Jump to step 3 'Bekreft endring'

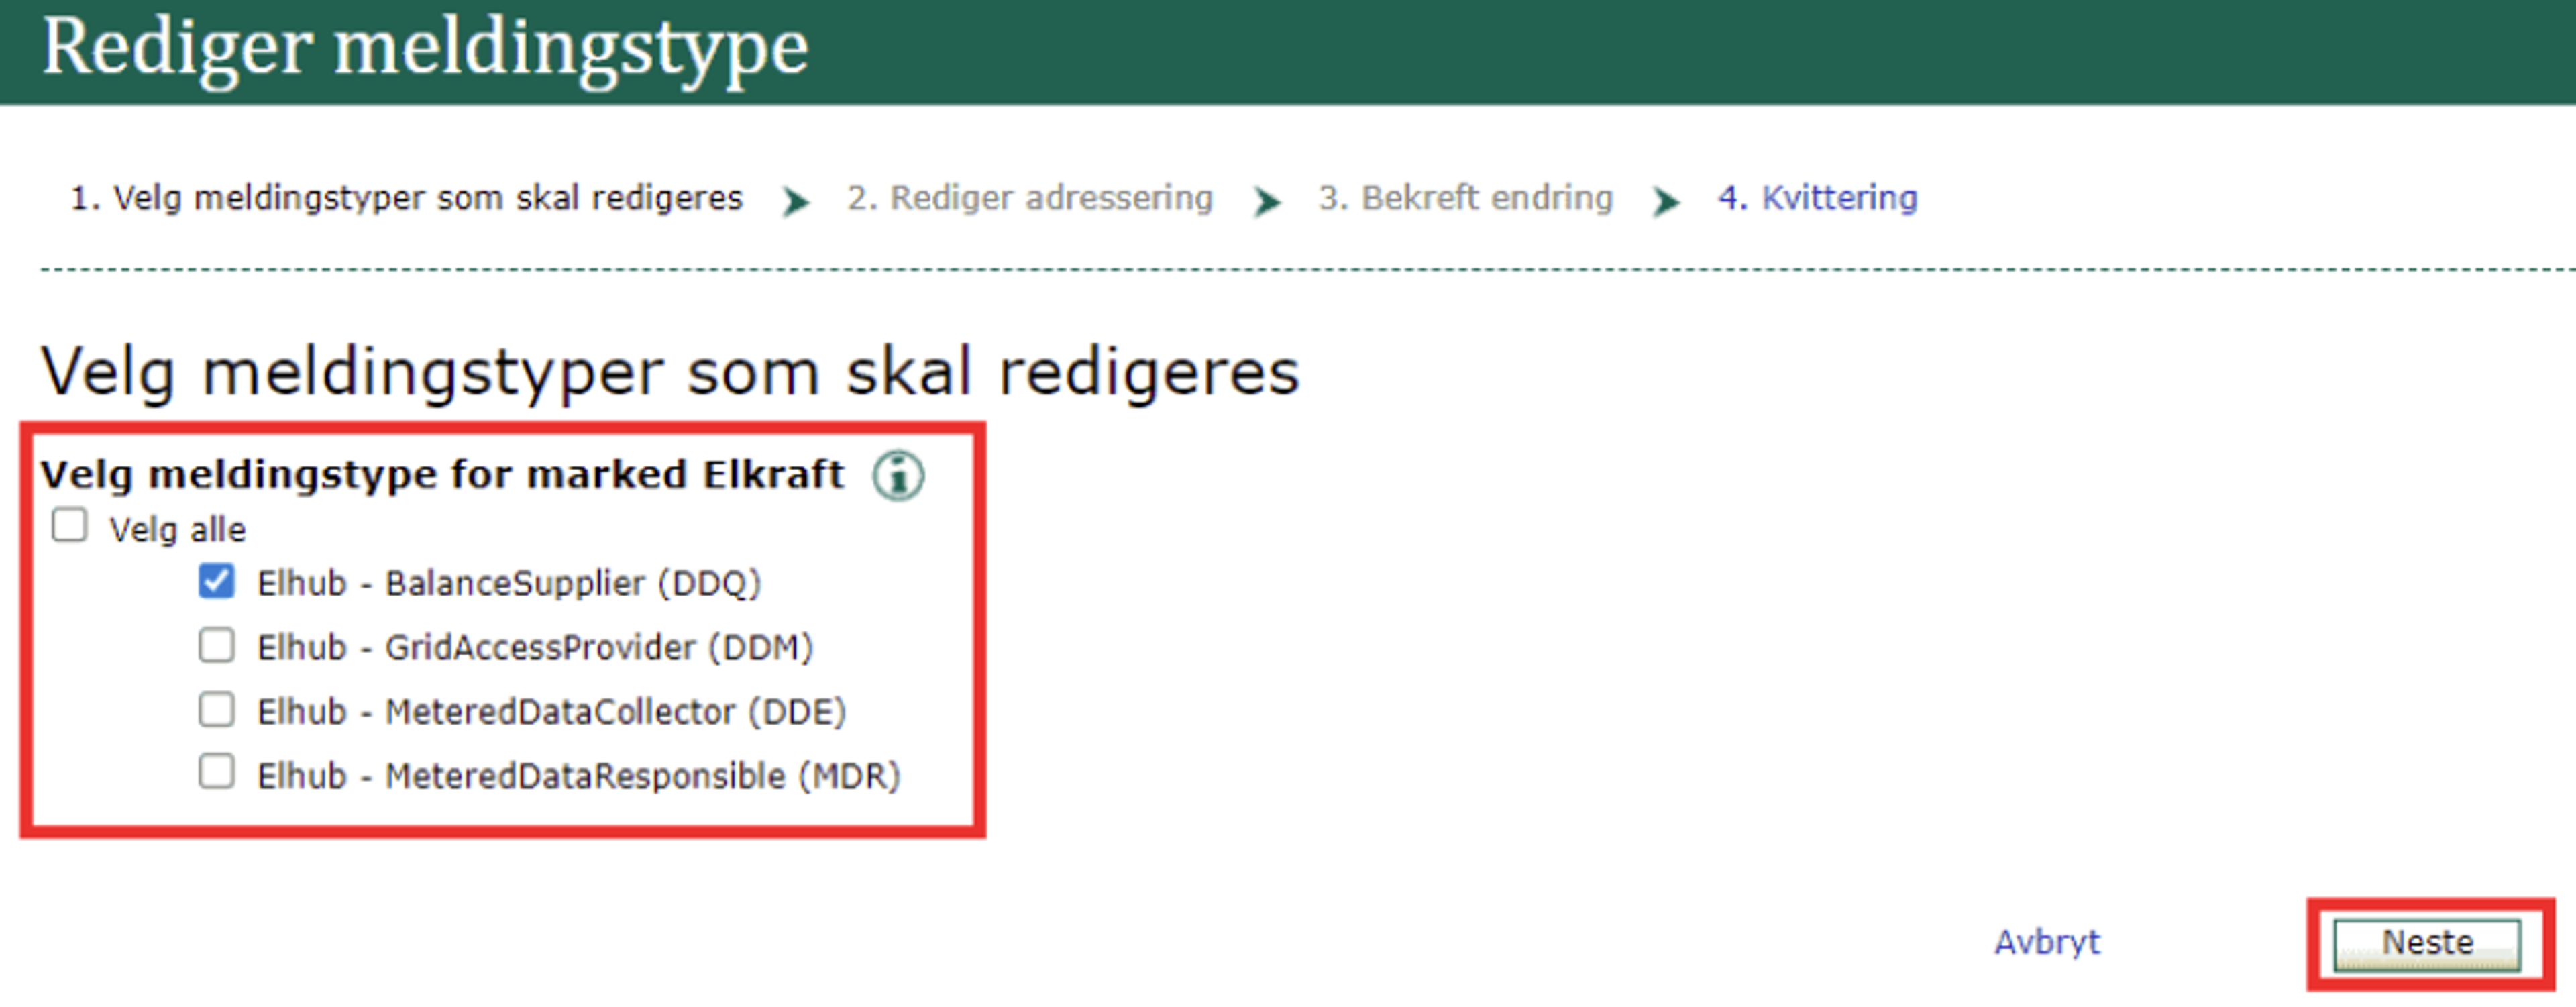point(1465,198)
